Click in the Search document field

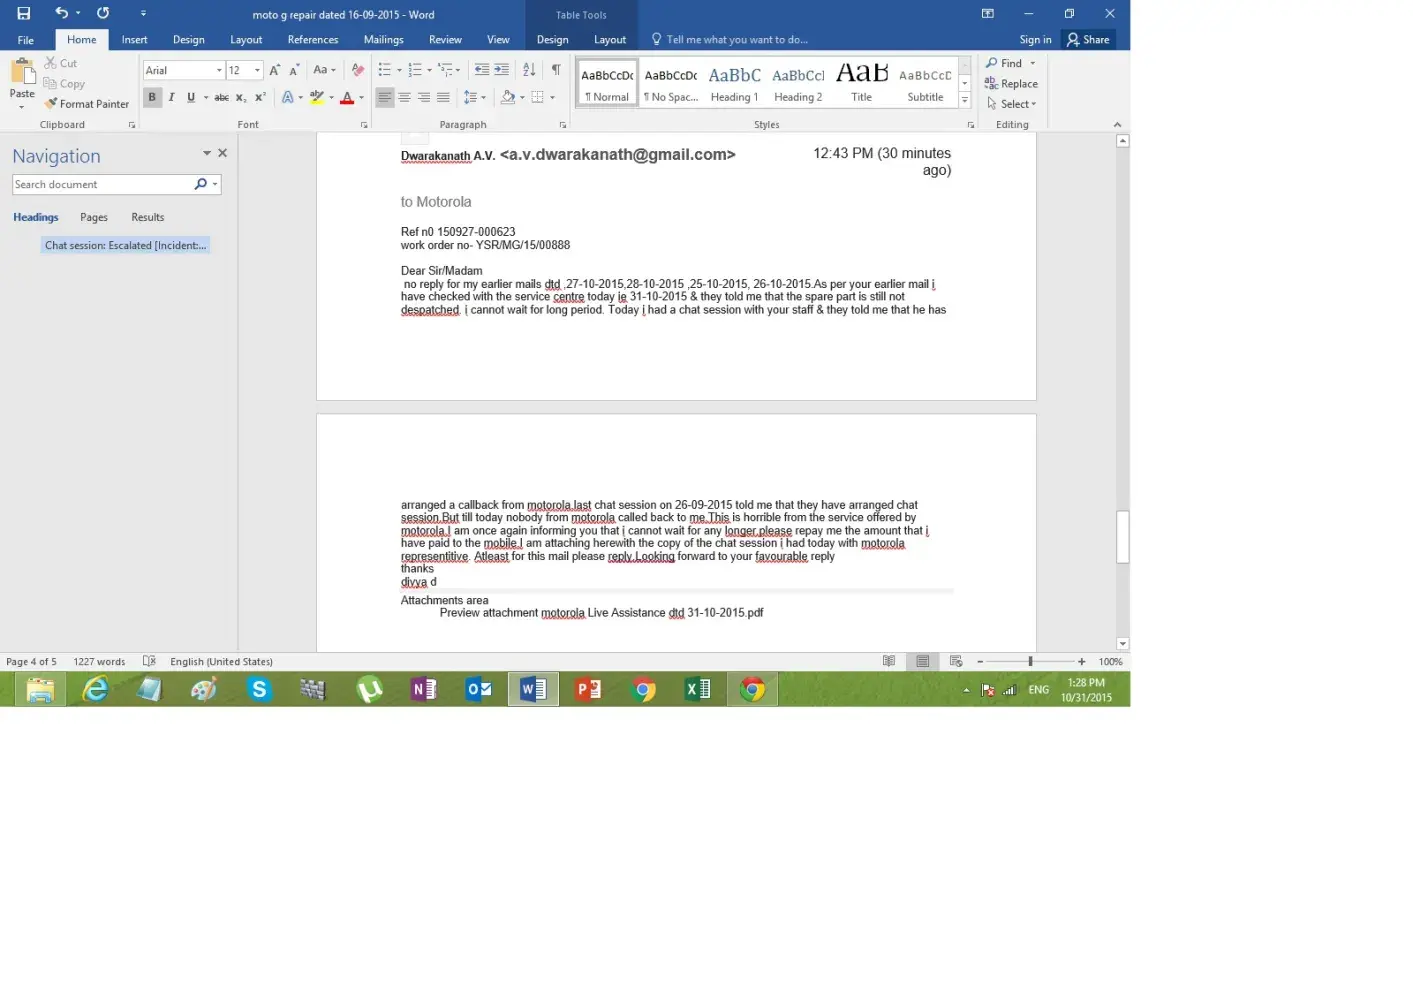click(x=101, y=185)
